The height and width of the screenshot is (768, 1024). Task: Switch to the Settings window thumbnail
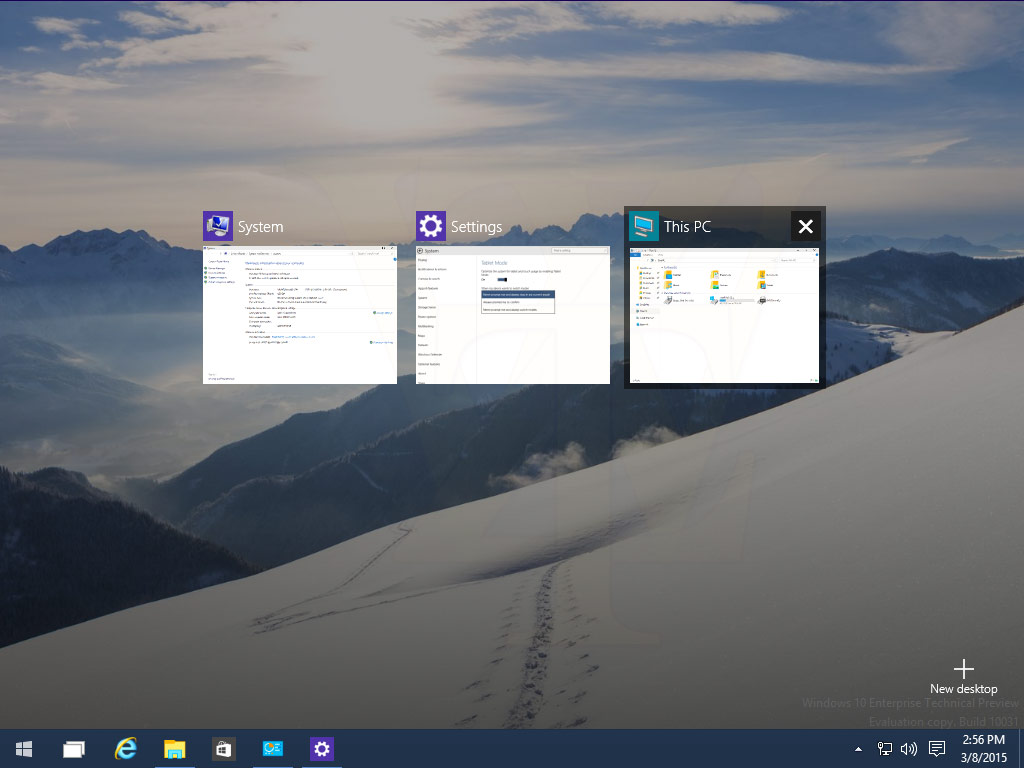tap(513, 315)
